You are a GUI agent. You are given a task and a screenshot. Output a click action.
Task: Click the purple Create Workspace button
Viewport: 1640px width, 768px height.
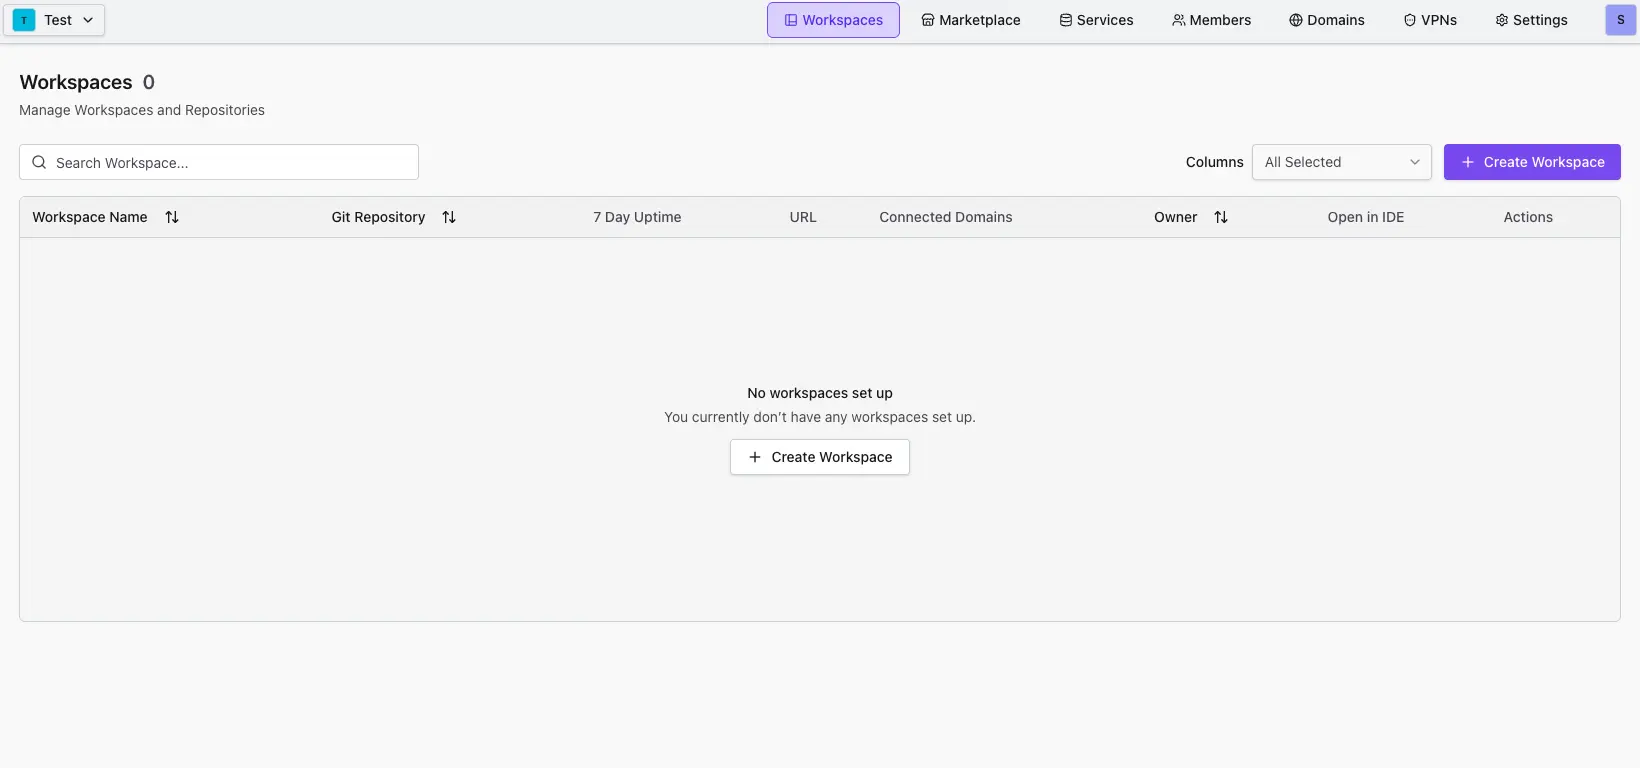click(x=1532, y=162)
